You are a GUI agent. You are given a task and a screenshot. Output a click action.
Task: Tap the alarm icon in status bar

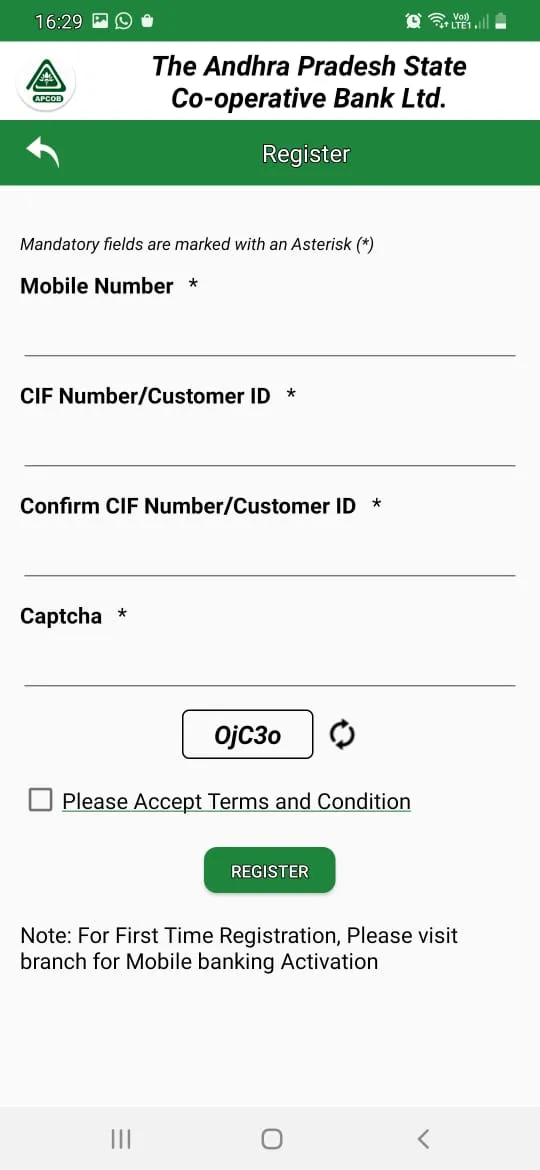[413, 22]
